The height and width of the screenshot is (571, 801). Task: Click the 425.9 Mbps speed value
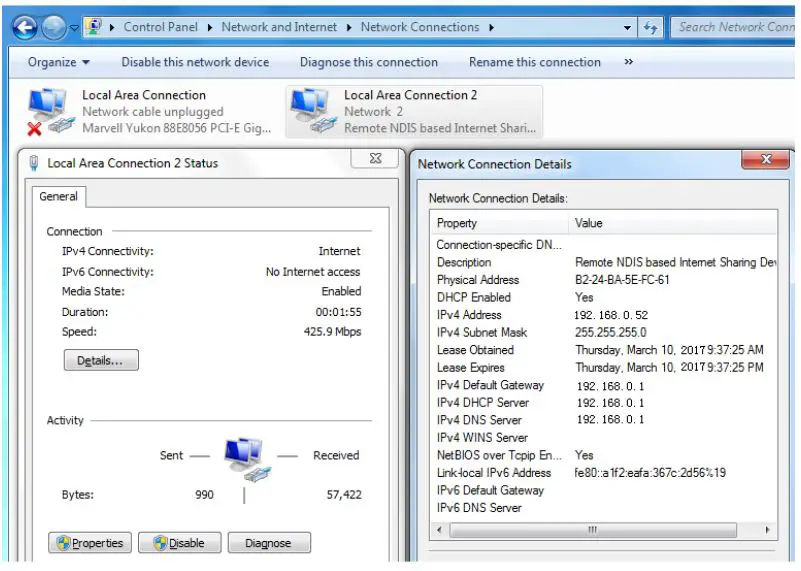pyautogui.click(x=332, y=332)
